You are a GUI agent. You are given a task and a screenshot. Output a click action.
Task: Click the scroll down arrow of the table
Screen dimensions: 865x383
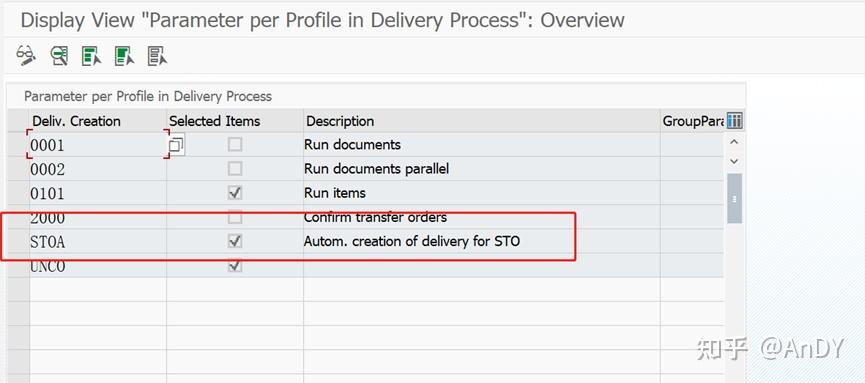click(734, 162)
